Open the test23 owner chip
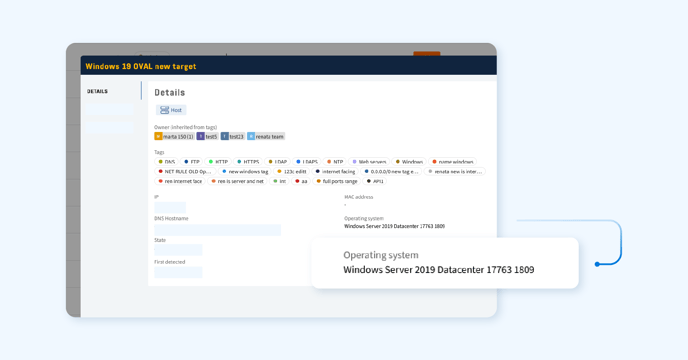 pos(233,137)
